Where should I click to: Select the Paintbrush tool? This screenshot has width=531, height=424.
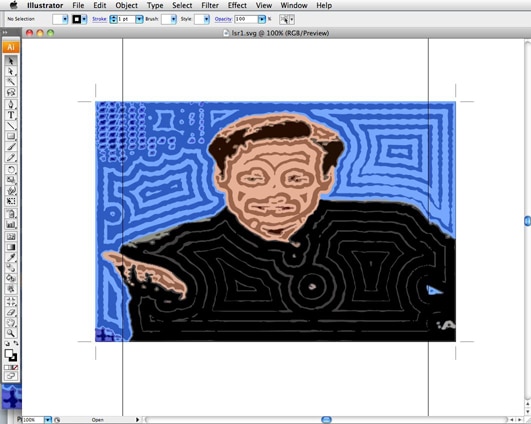click(11, 147)
